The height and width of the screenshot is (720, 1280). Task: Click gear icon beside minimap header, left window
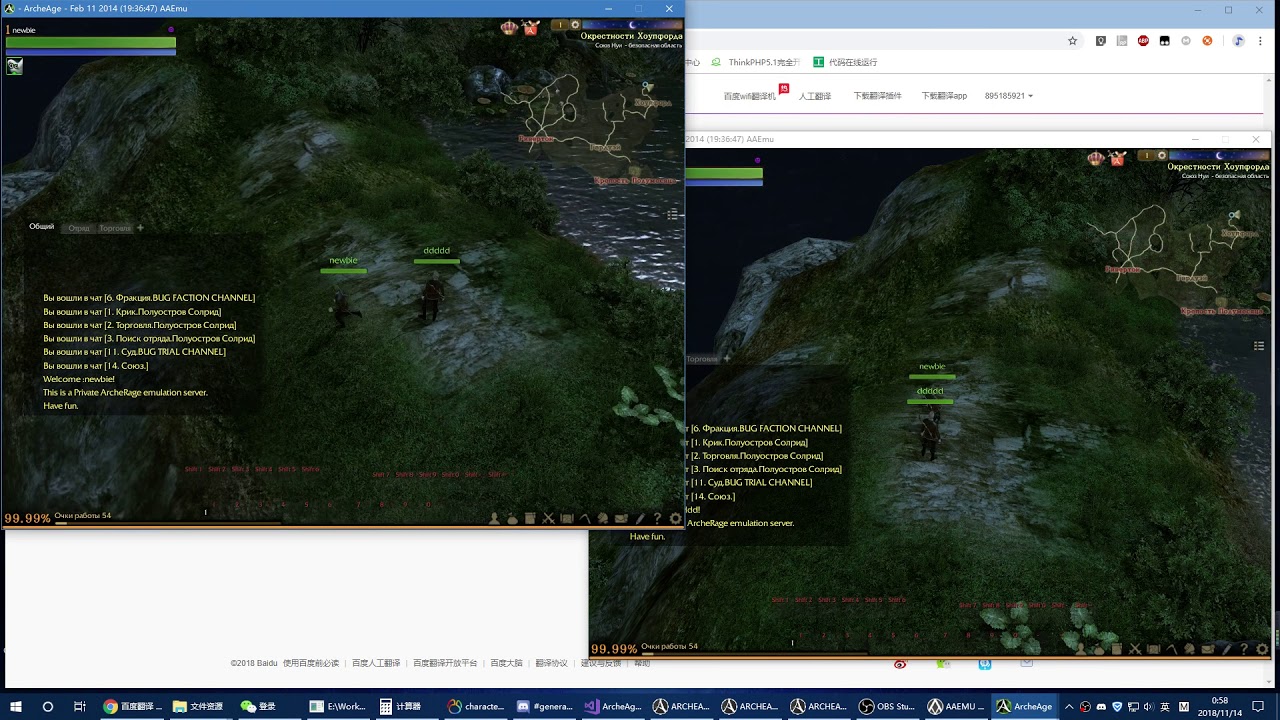point(575,25)
